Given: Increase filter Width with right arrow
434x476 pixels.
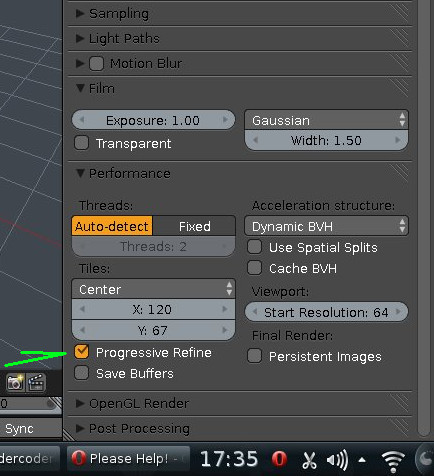Looking at the screenshot, I should 398,140.
